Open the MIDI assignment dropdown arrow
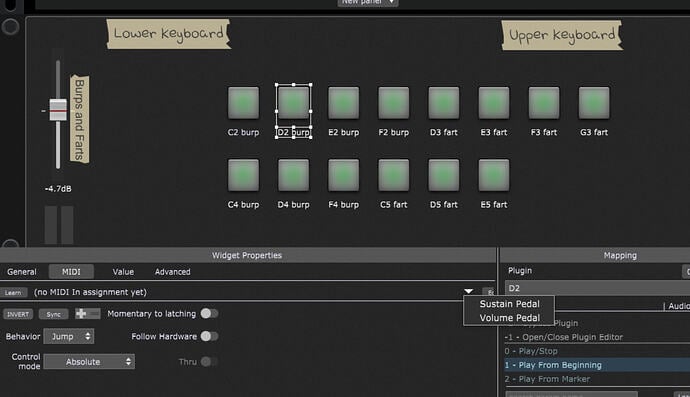This screenshot has width=690, height=397. (x=468, y=291)
